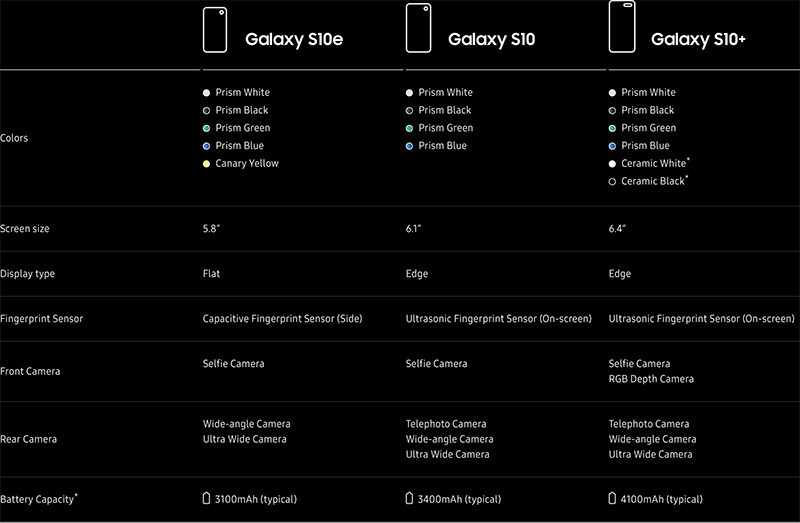Click the Fingerprint Sensor row label
Screen dimensions: 800x523
42,319
